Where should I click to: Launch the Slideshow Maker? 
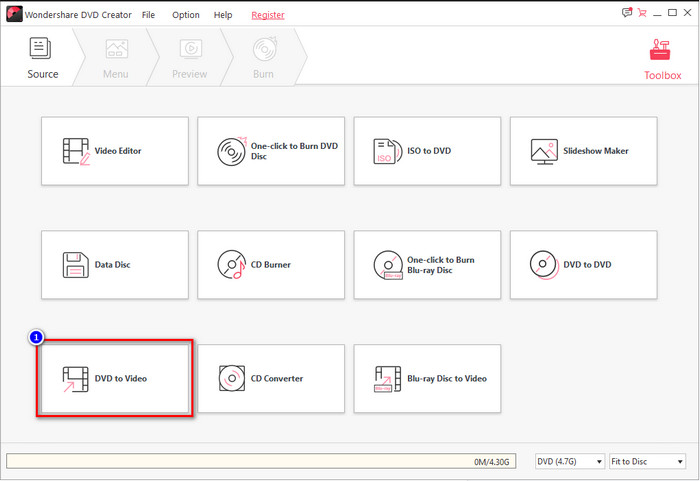point(583,151)
